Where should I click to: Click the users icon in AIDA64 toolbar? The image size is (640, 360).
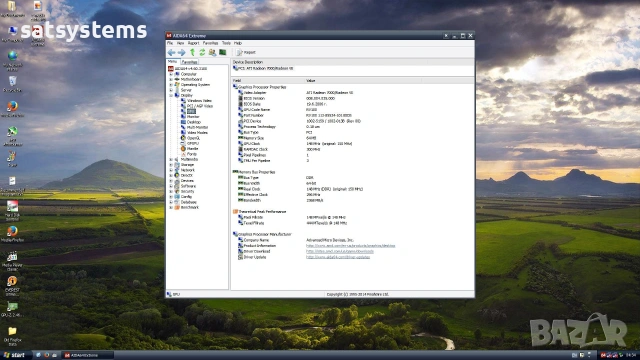(x=212, y=52)
